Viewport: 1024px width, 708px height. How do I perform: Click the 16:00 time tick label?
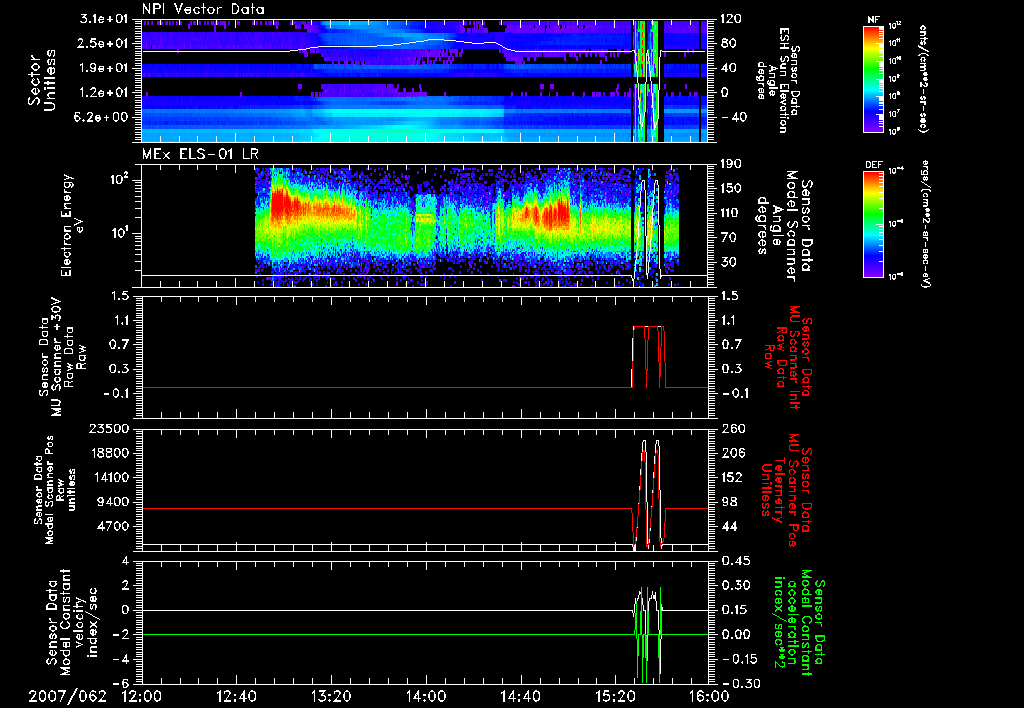pos(709,696)
